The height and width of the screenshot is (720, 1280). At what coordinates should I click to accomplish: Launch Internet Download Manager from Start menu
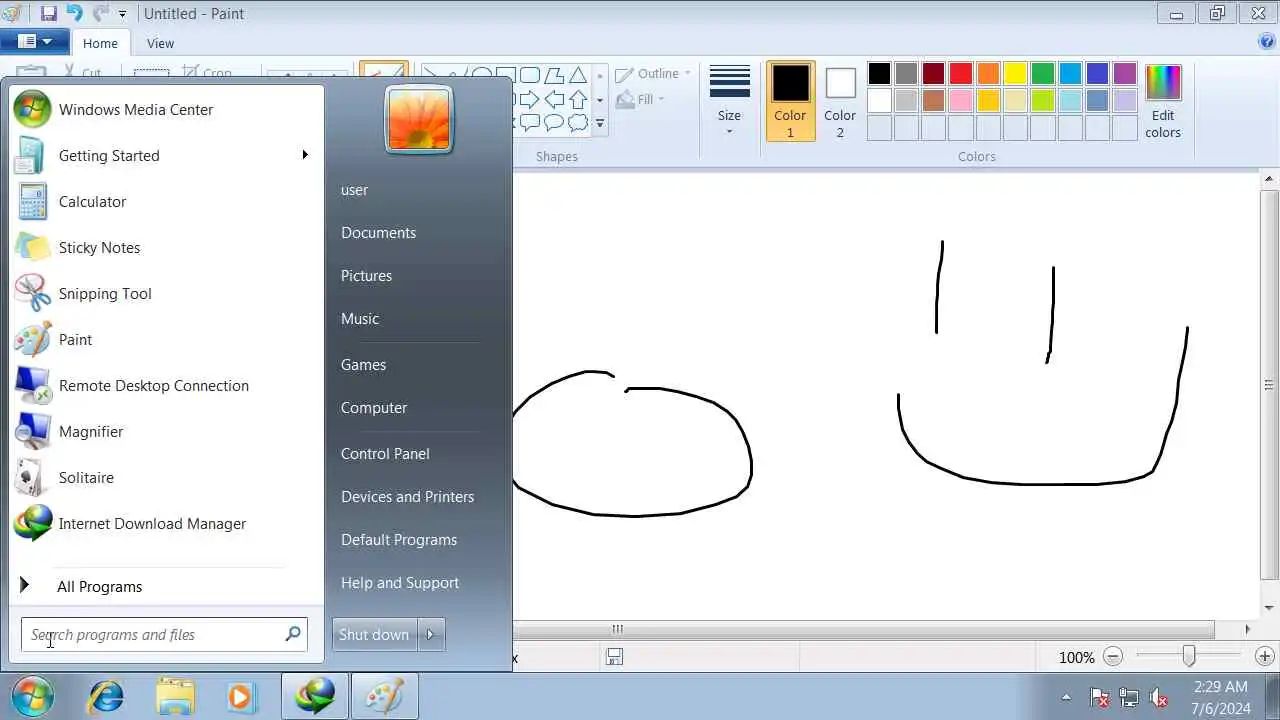(x=166, y=524)
